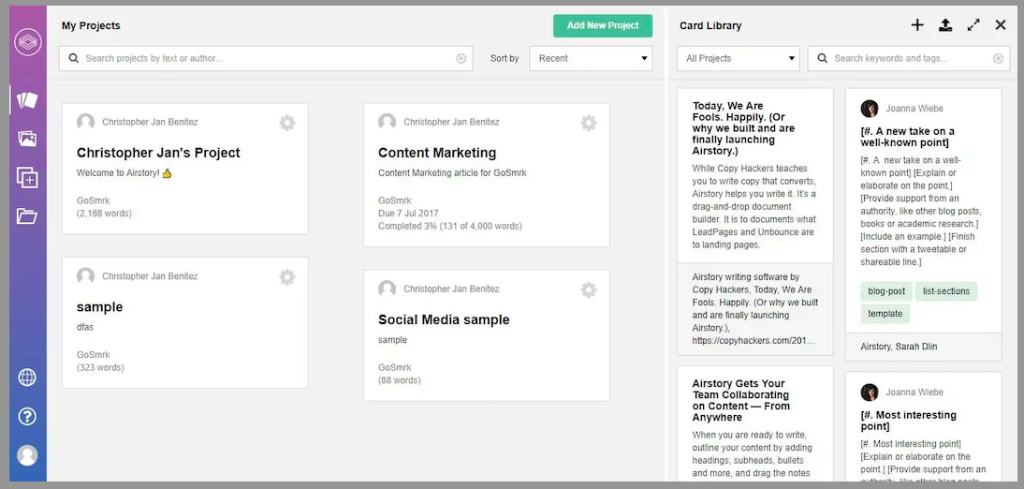Image resolution: width=1024 pixels, height=489 pixels.
Task: Select the 'Most interesting point' card title
Action: (908, 420)
